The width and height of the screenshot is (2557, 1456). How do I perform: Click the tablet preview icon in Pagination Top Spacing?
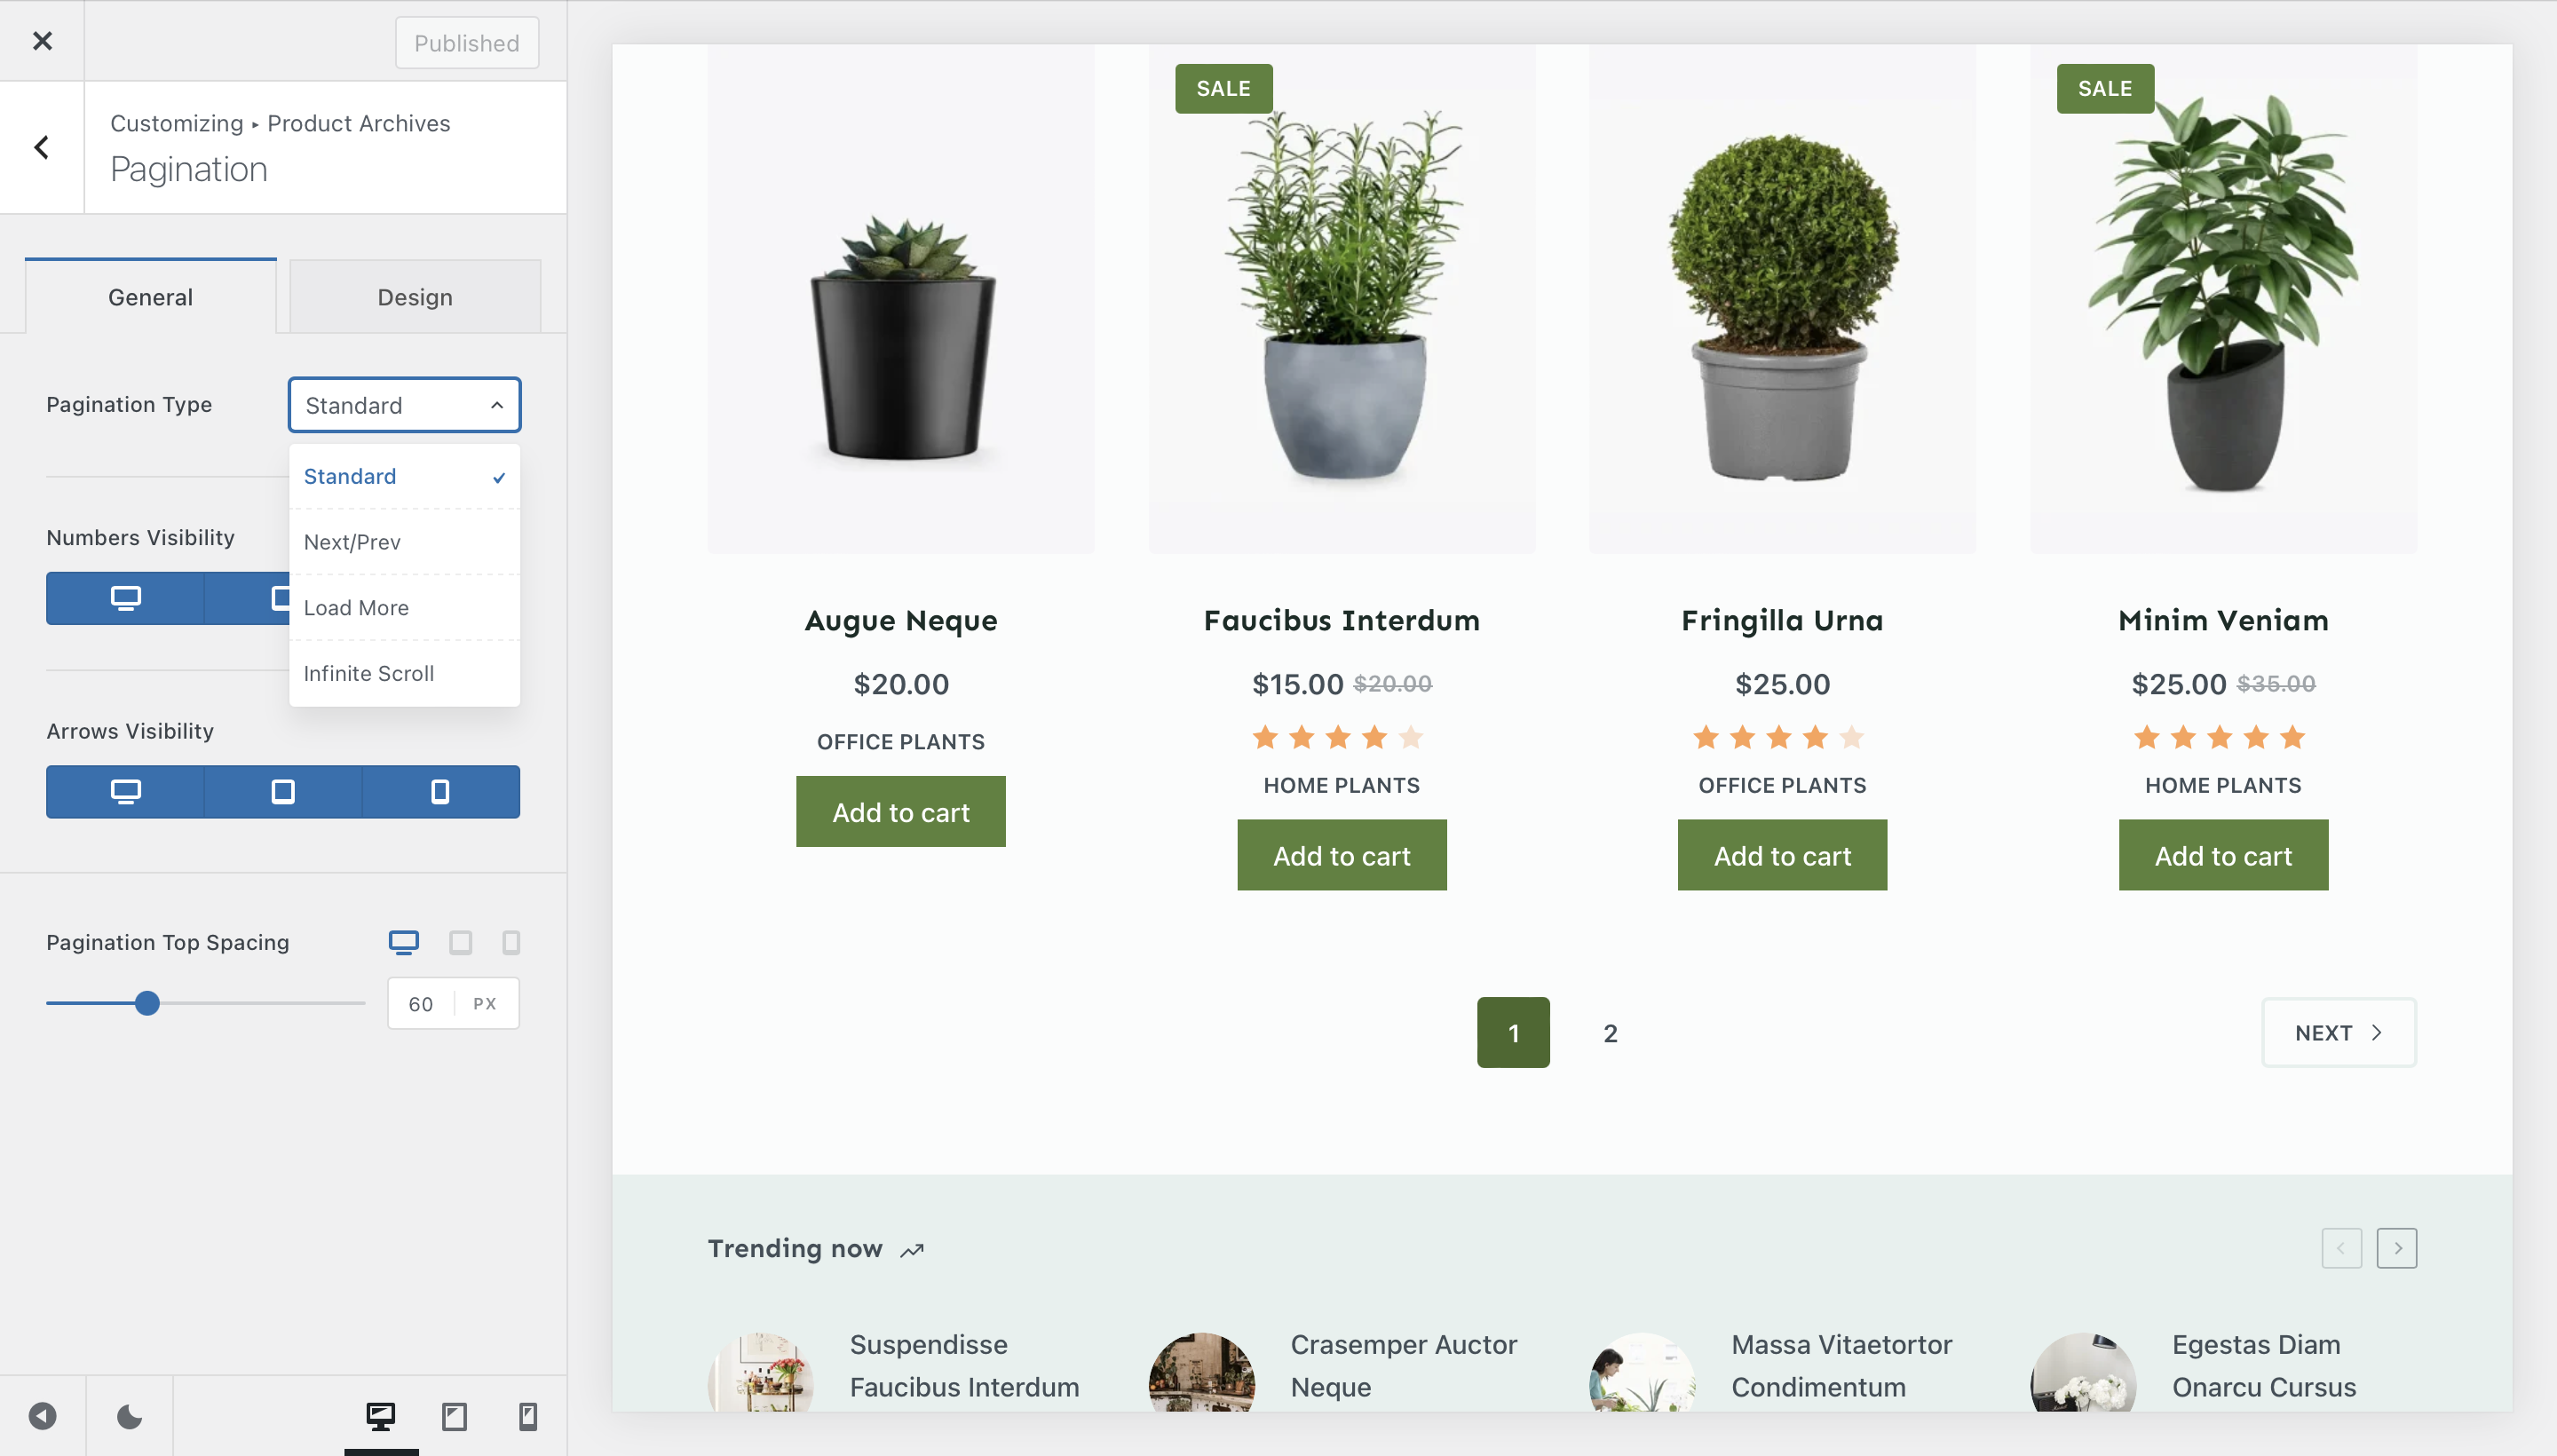[458, 941]
